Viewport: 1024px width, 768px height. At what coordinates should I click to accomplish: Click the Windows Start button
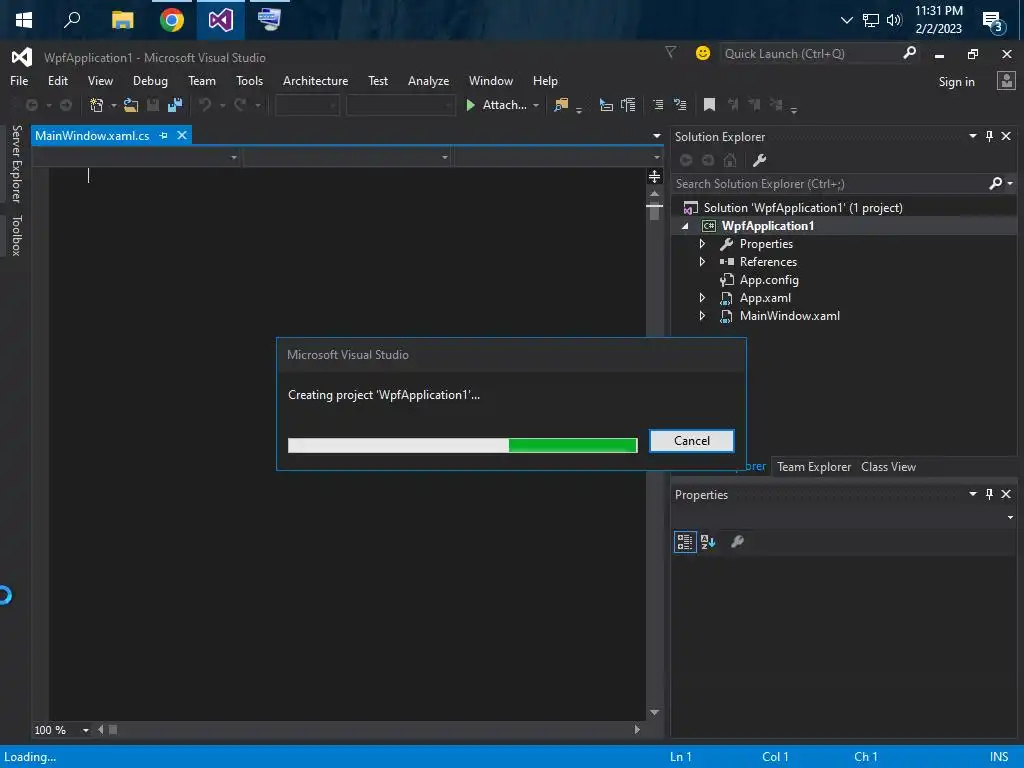[x=24, y=20]
